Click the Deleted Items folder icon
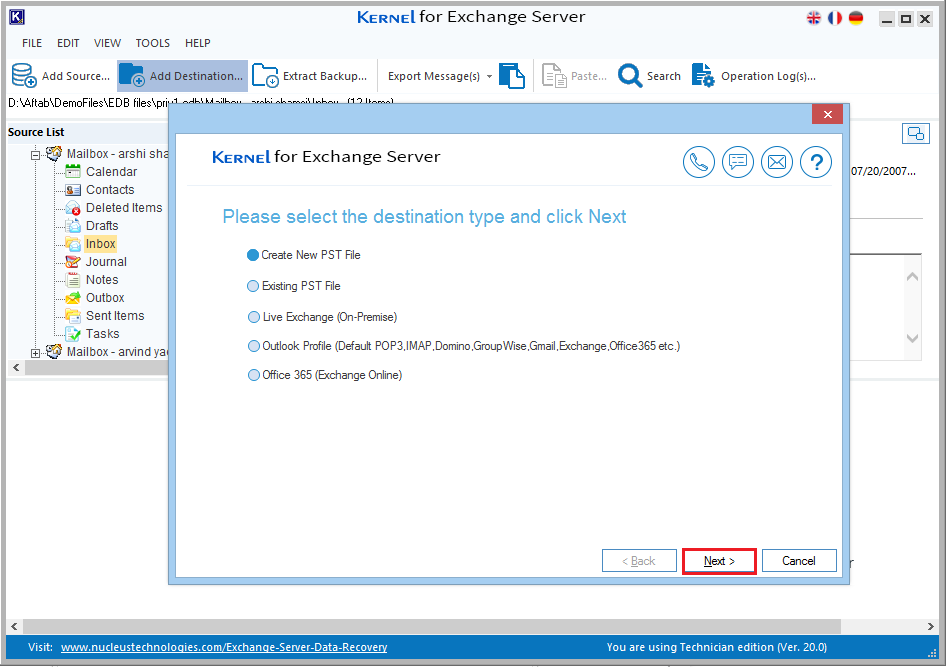The image size is (946, 667). (x=73, y=208)
